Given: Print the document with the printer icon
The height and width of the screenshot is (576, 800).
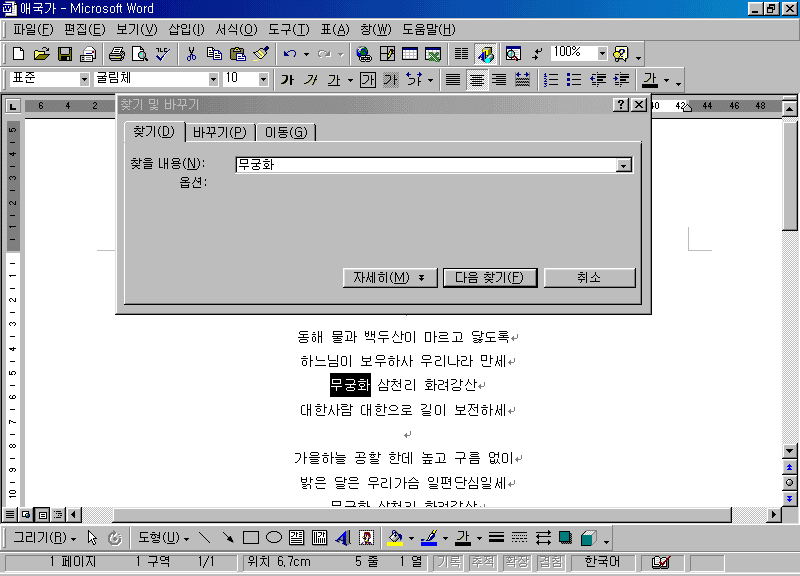Looking at the screenshot, I should point(117,54).
